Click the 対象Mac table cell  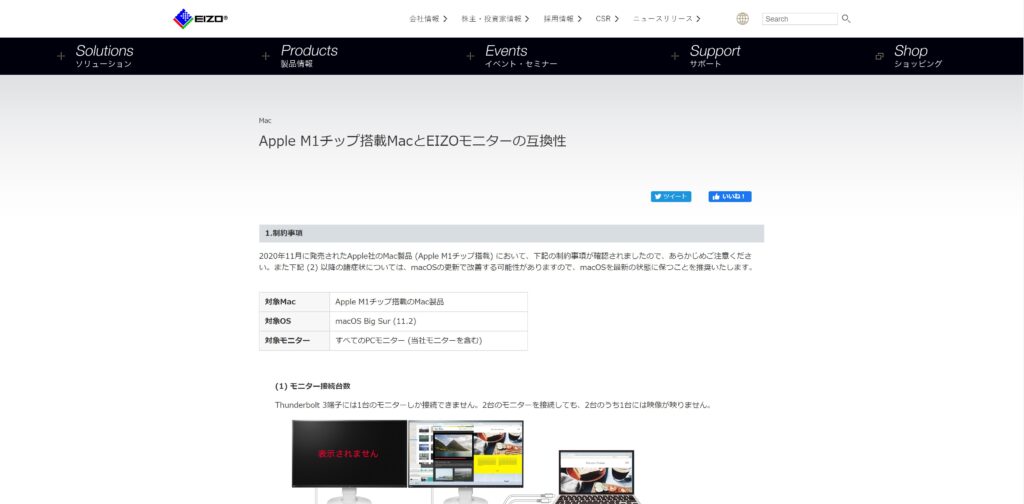pos(295,302)
